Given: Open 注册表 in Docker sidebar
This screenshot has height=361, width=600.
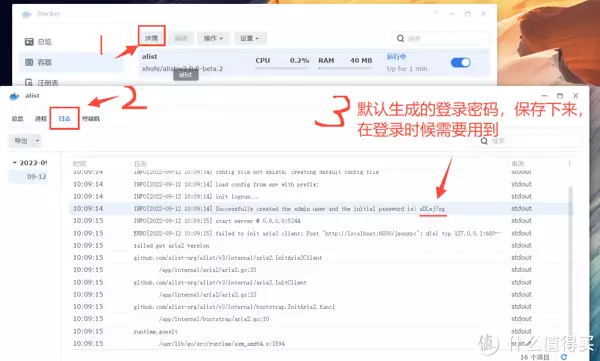Looking at the screenshot, I should [x=41, y=83].
